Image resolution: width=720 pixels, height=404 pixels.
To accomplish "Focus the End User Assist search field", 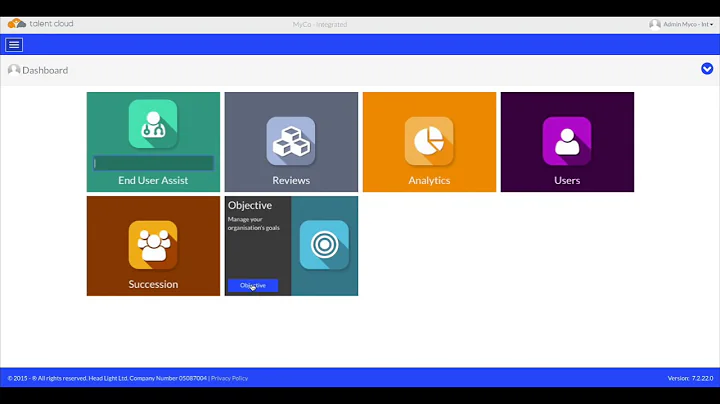I will 153,163.
